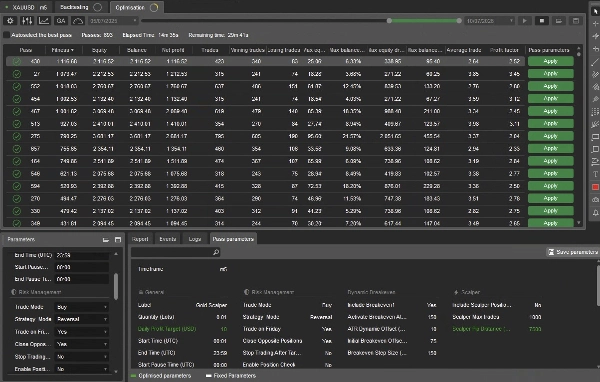
Task: Open the end date dropdown
Action: (511, 21)
